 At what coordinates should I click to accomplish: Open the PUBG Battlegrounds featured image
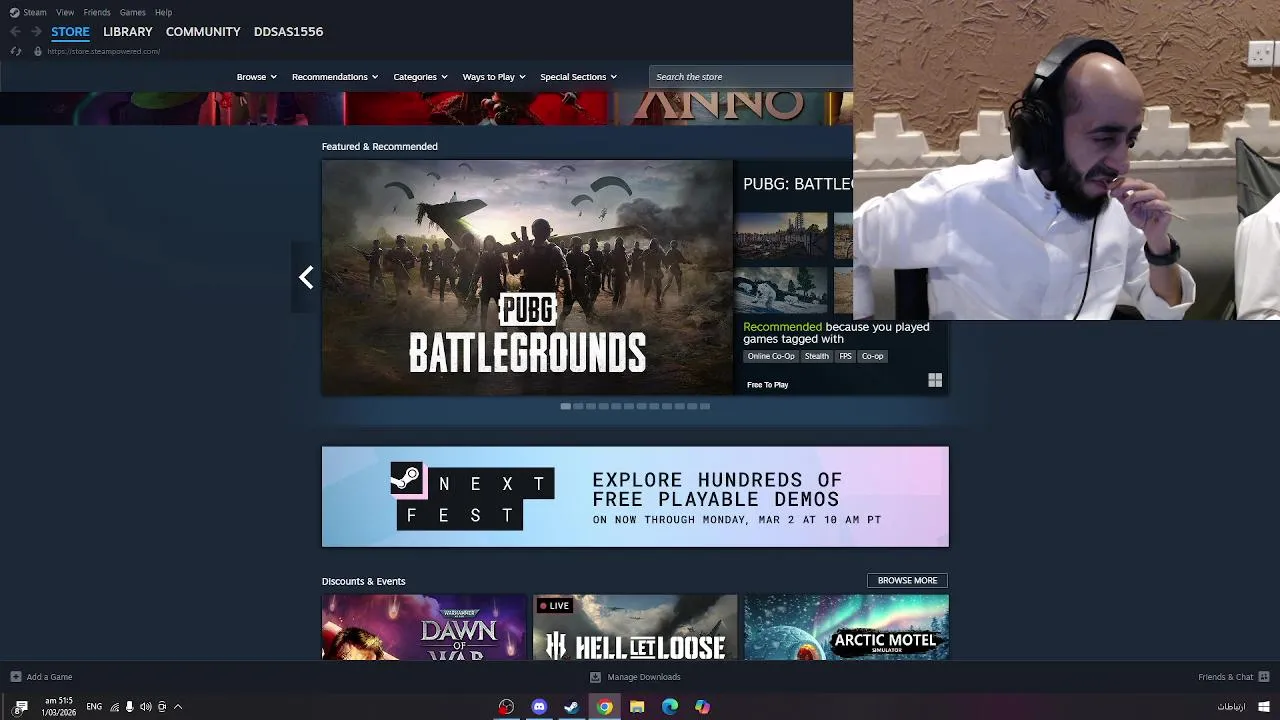tap(527, 278)
